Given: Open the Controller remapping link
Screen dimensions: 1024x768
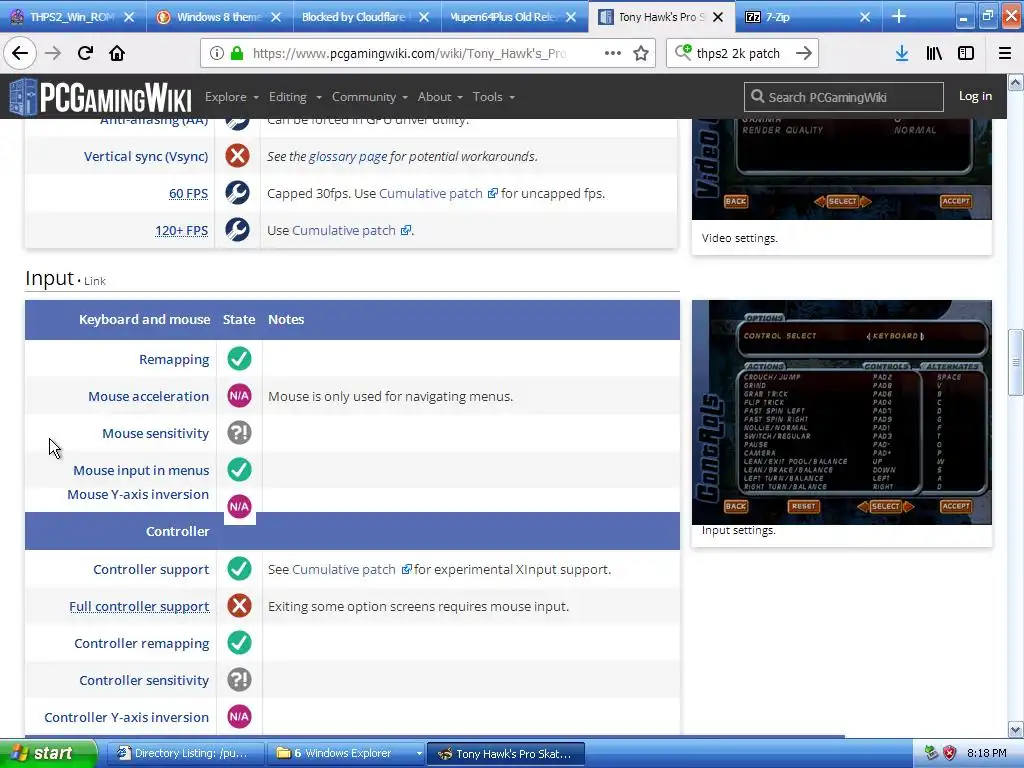Looking at the screenshot, I should point(142,643).
